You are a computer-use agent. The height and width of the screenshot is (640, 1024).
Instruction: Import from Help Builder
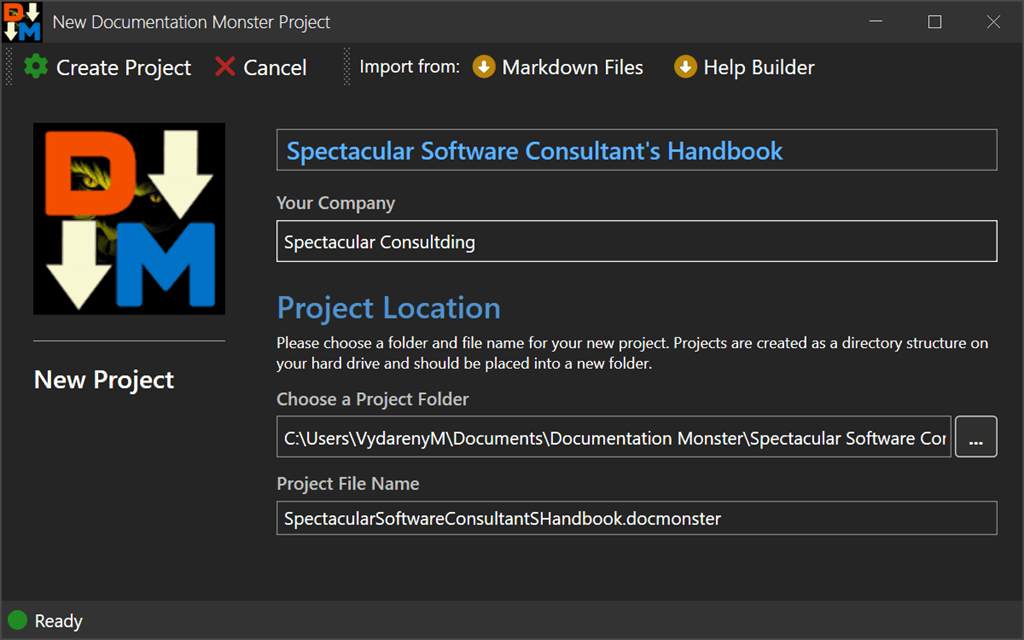[744, 67]
